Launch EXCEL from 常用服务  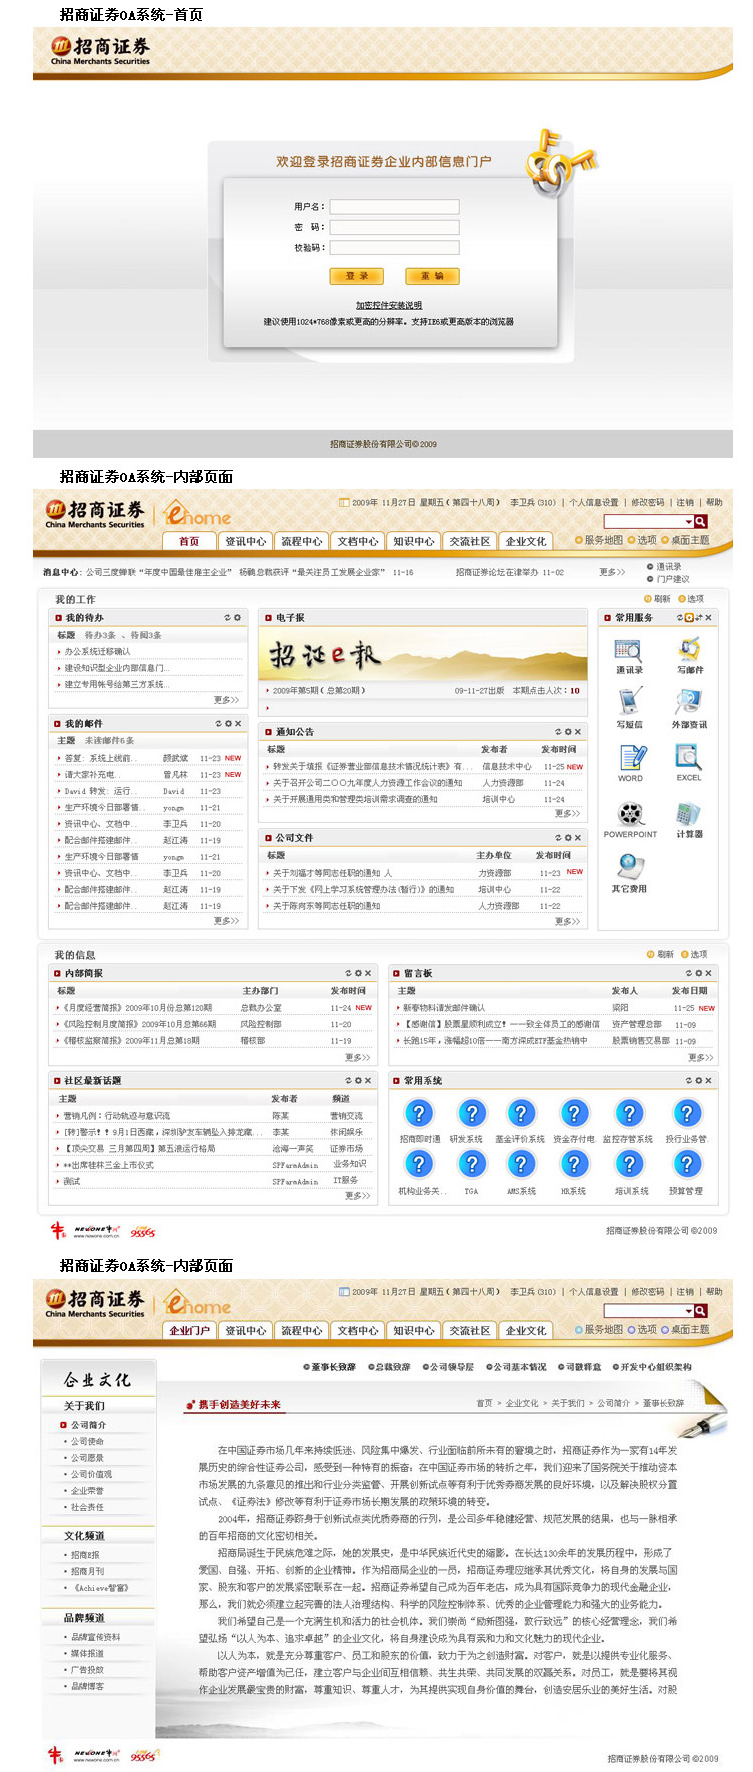689,757
